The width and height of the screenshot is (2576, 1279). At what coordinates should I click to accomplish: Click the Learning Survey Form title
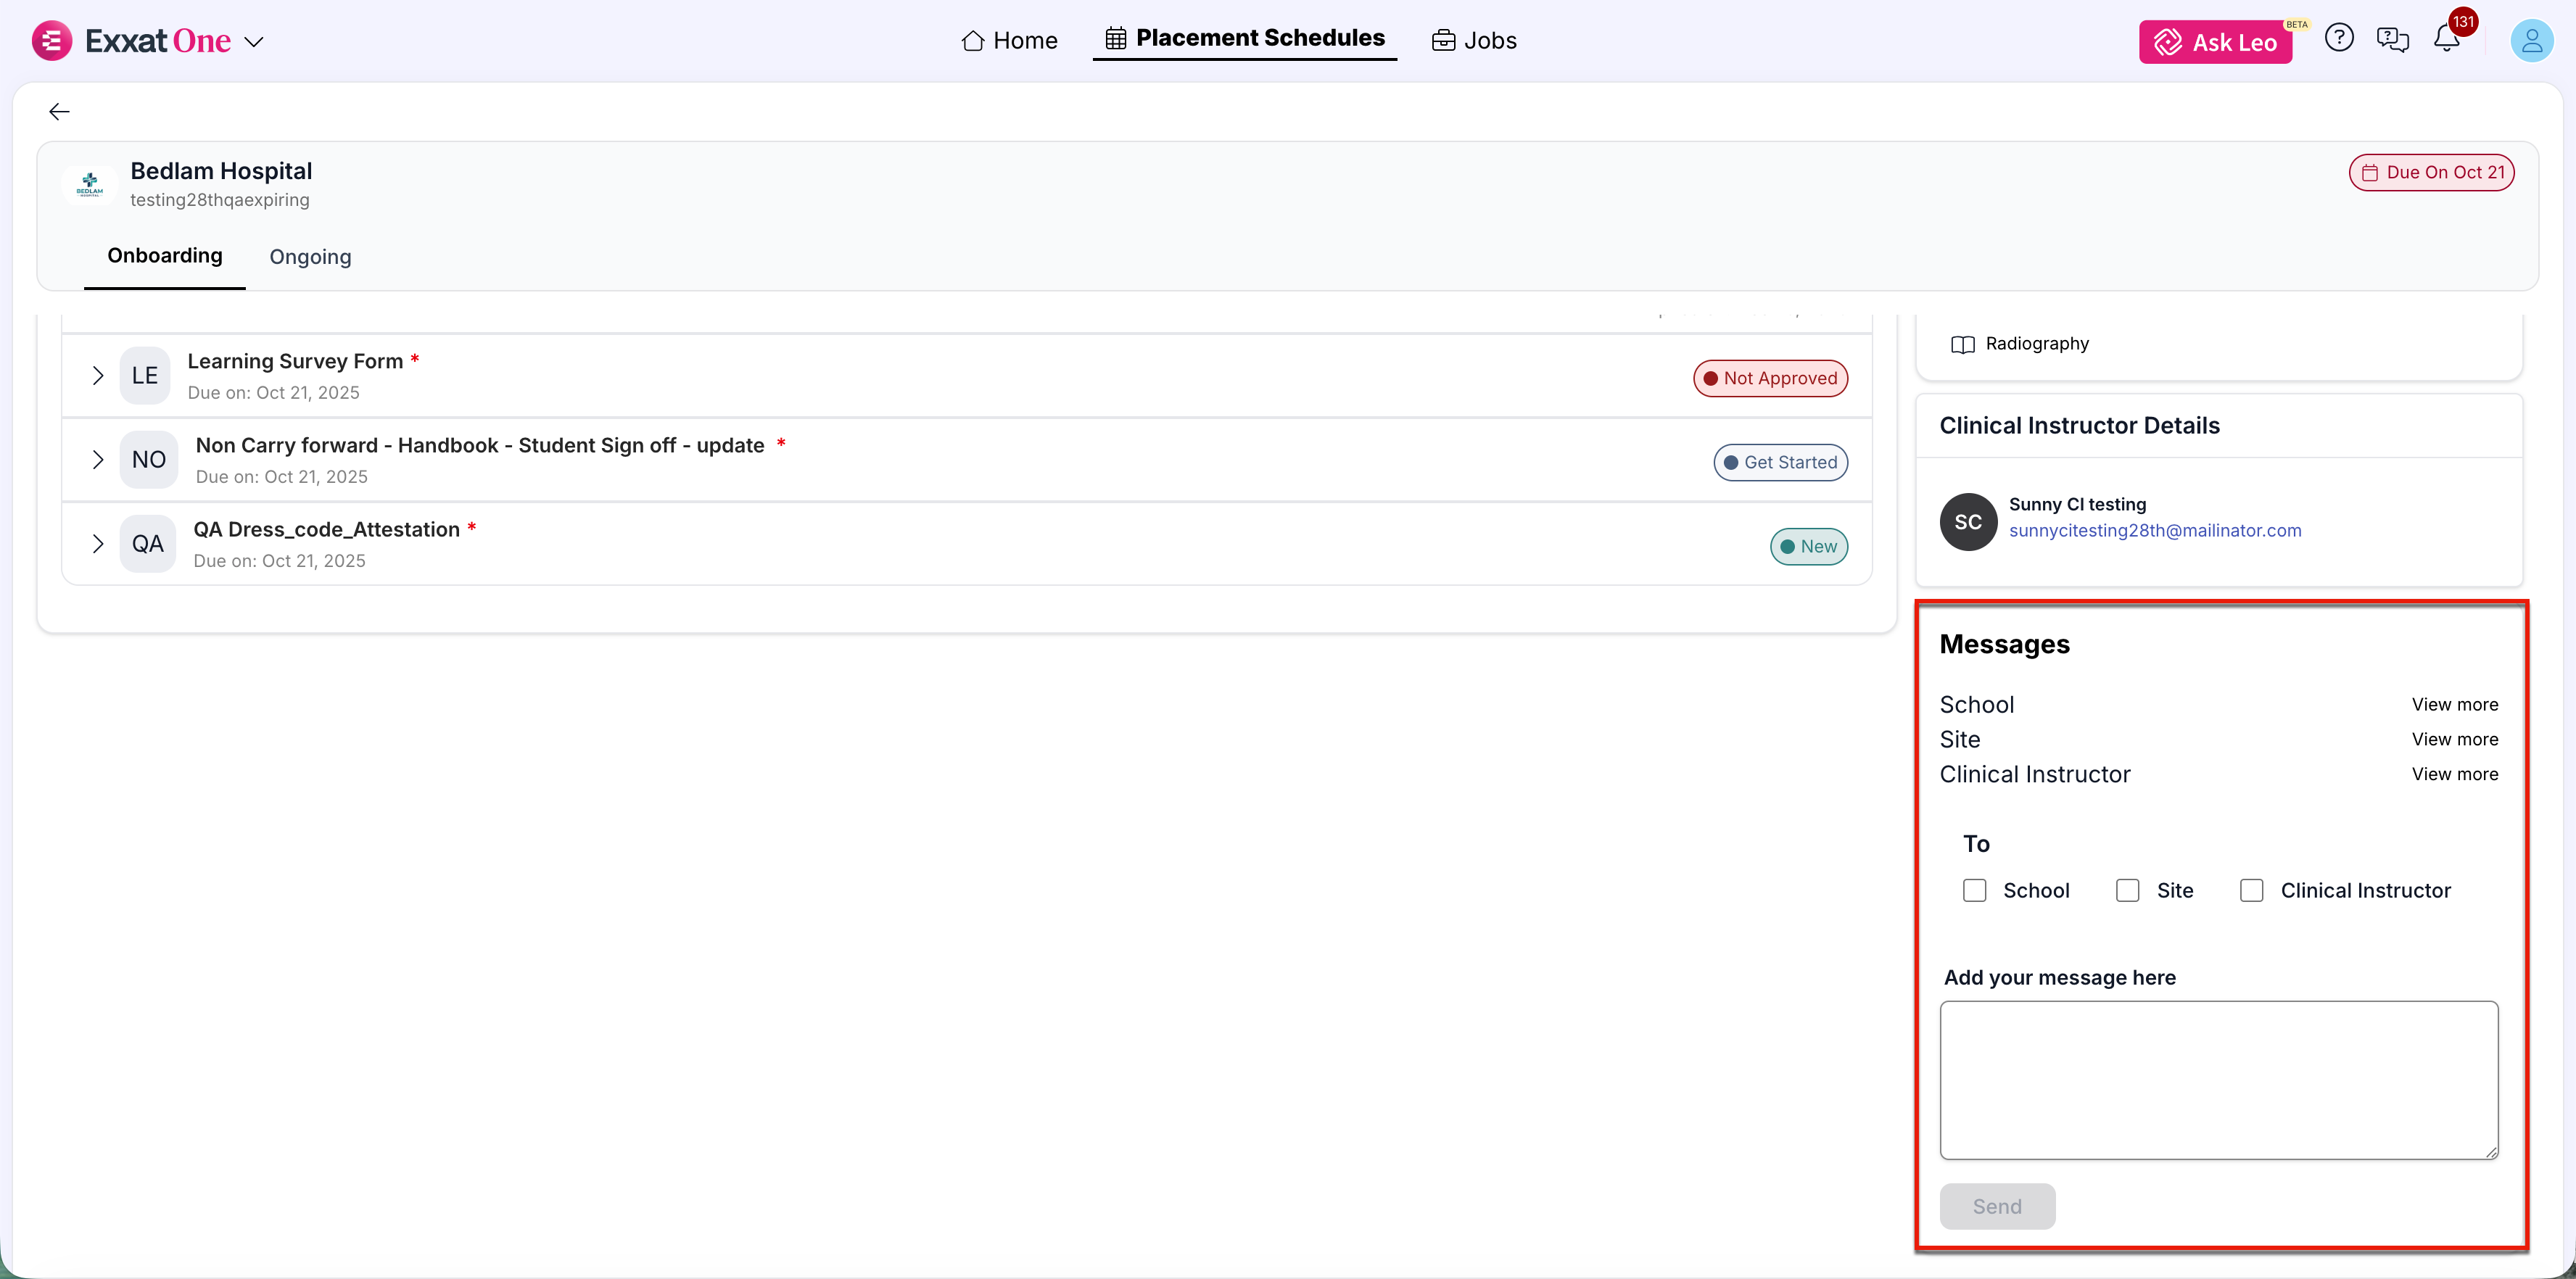[x=295, y=361]
